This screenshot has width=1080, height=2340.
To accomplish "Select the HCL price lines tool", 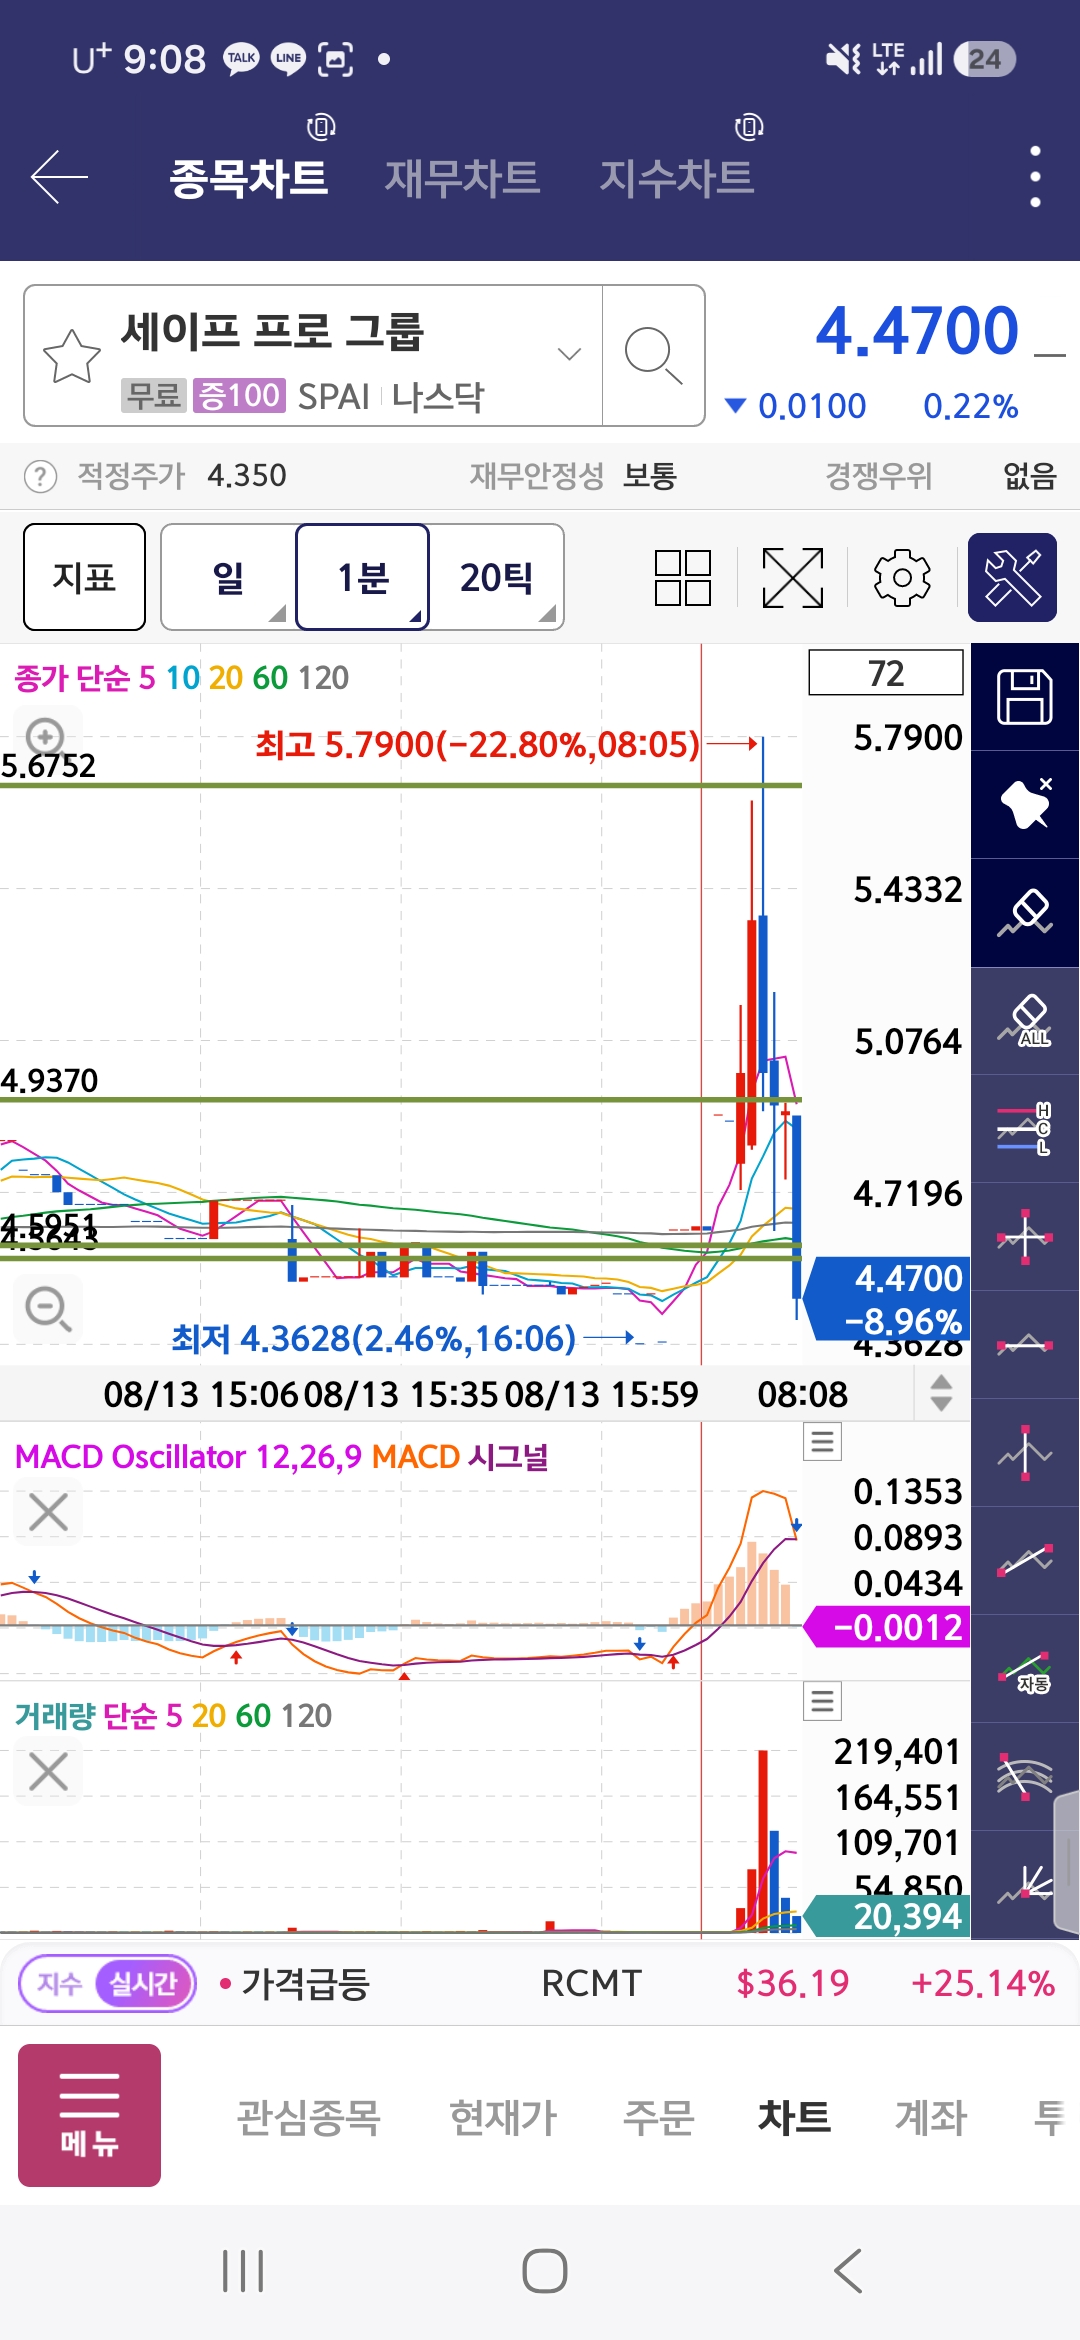I will tap(1025, 1129).
